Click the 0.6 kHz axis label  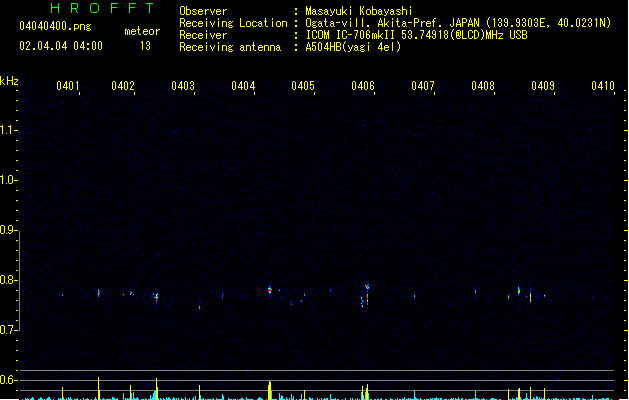click(8, 380)
